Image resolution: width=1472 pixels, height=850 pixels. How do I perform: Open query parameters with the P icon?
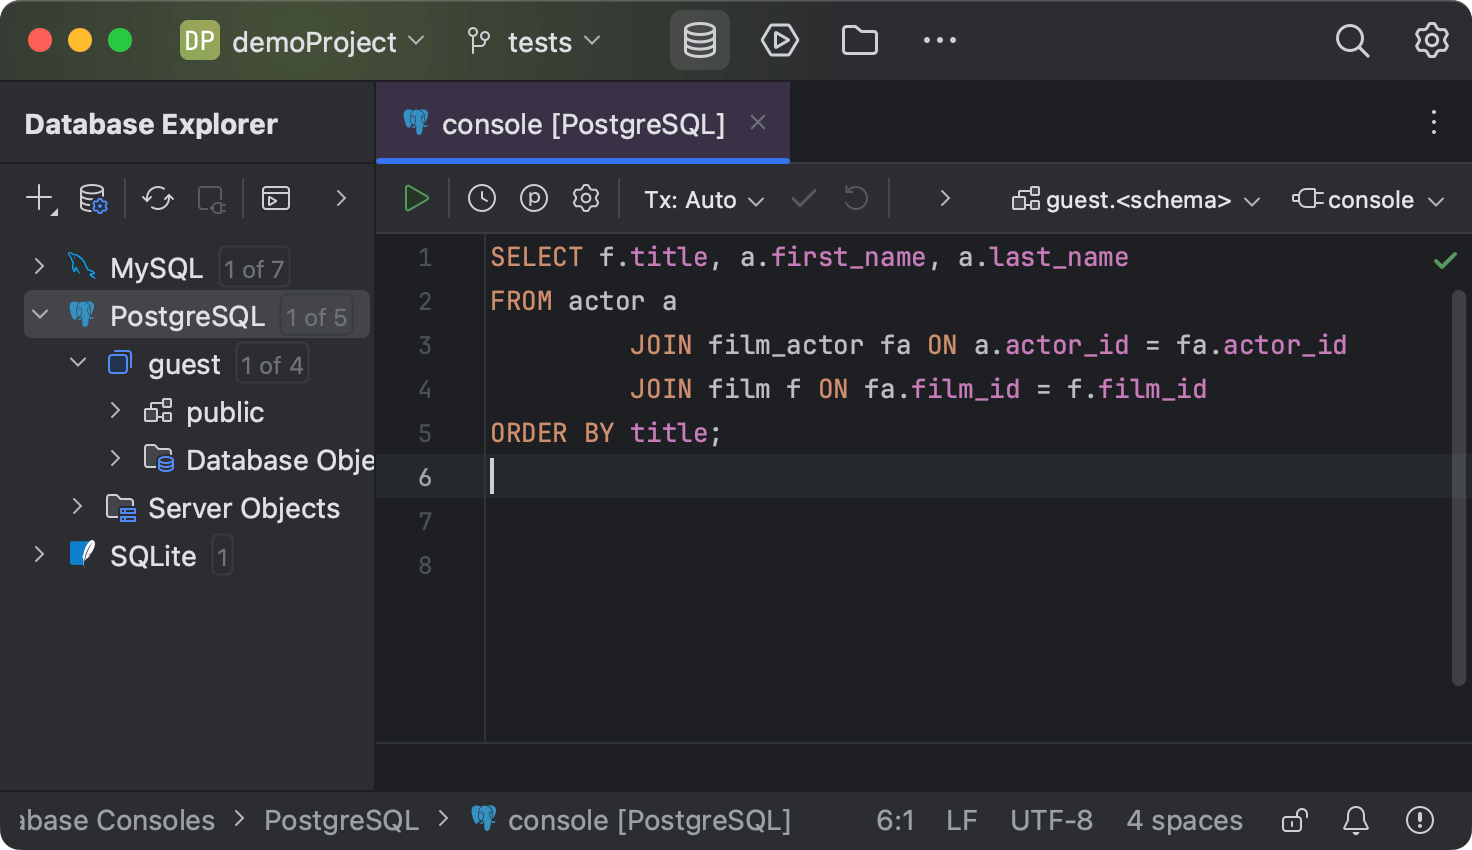tap(533, 198)
